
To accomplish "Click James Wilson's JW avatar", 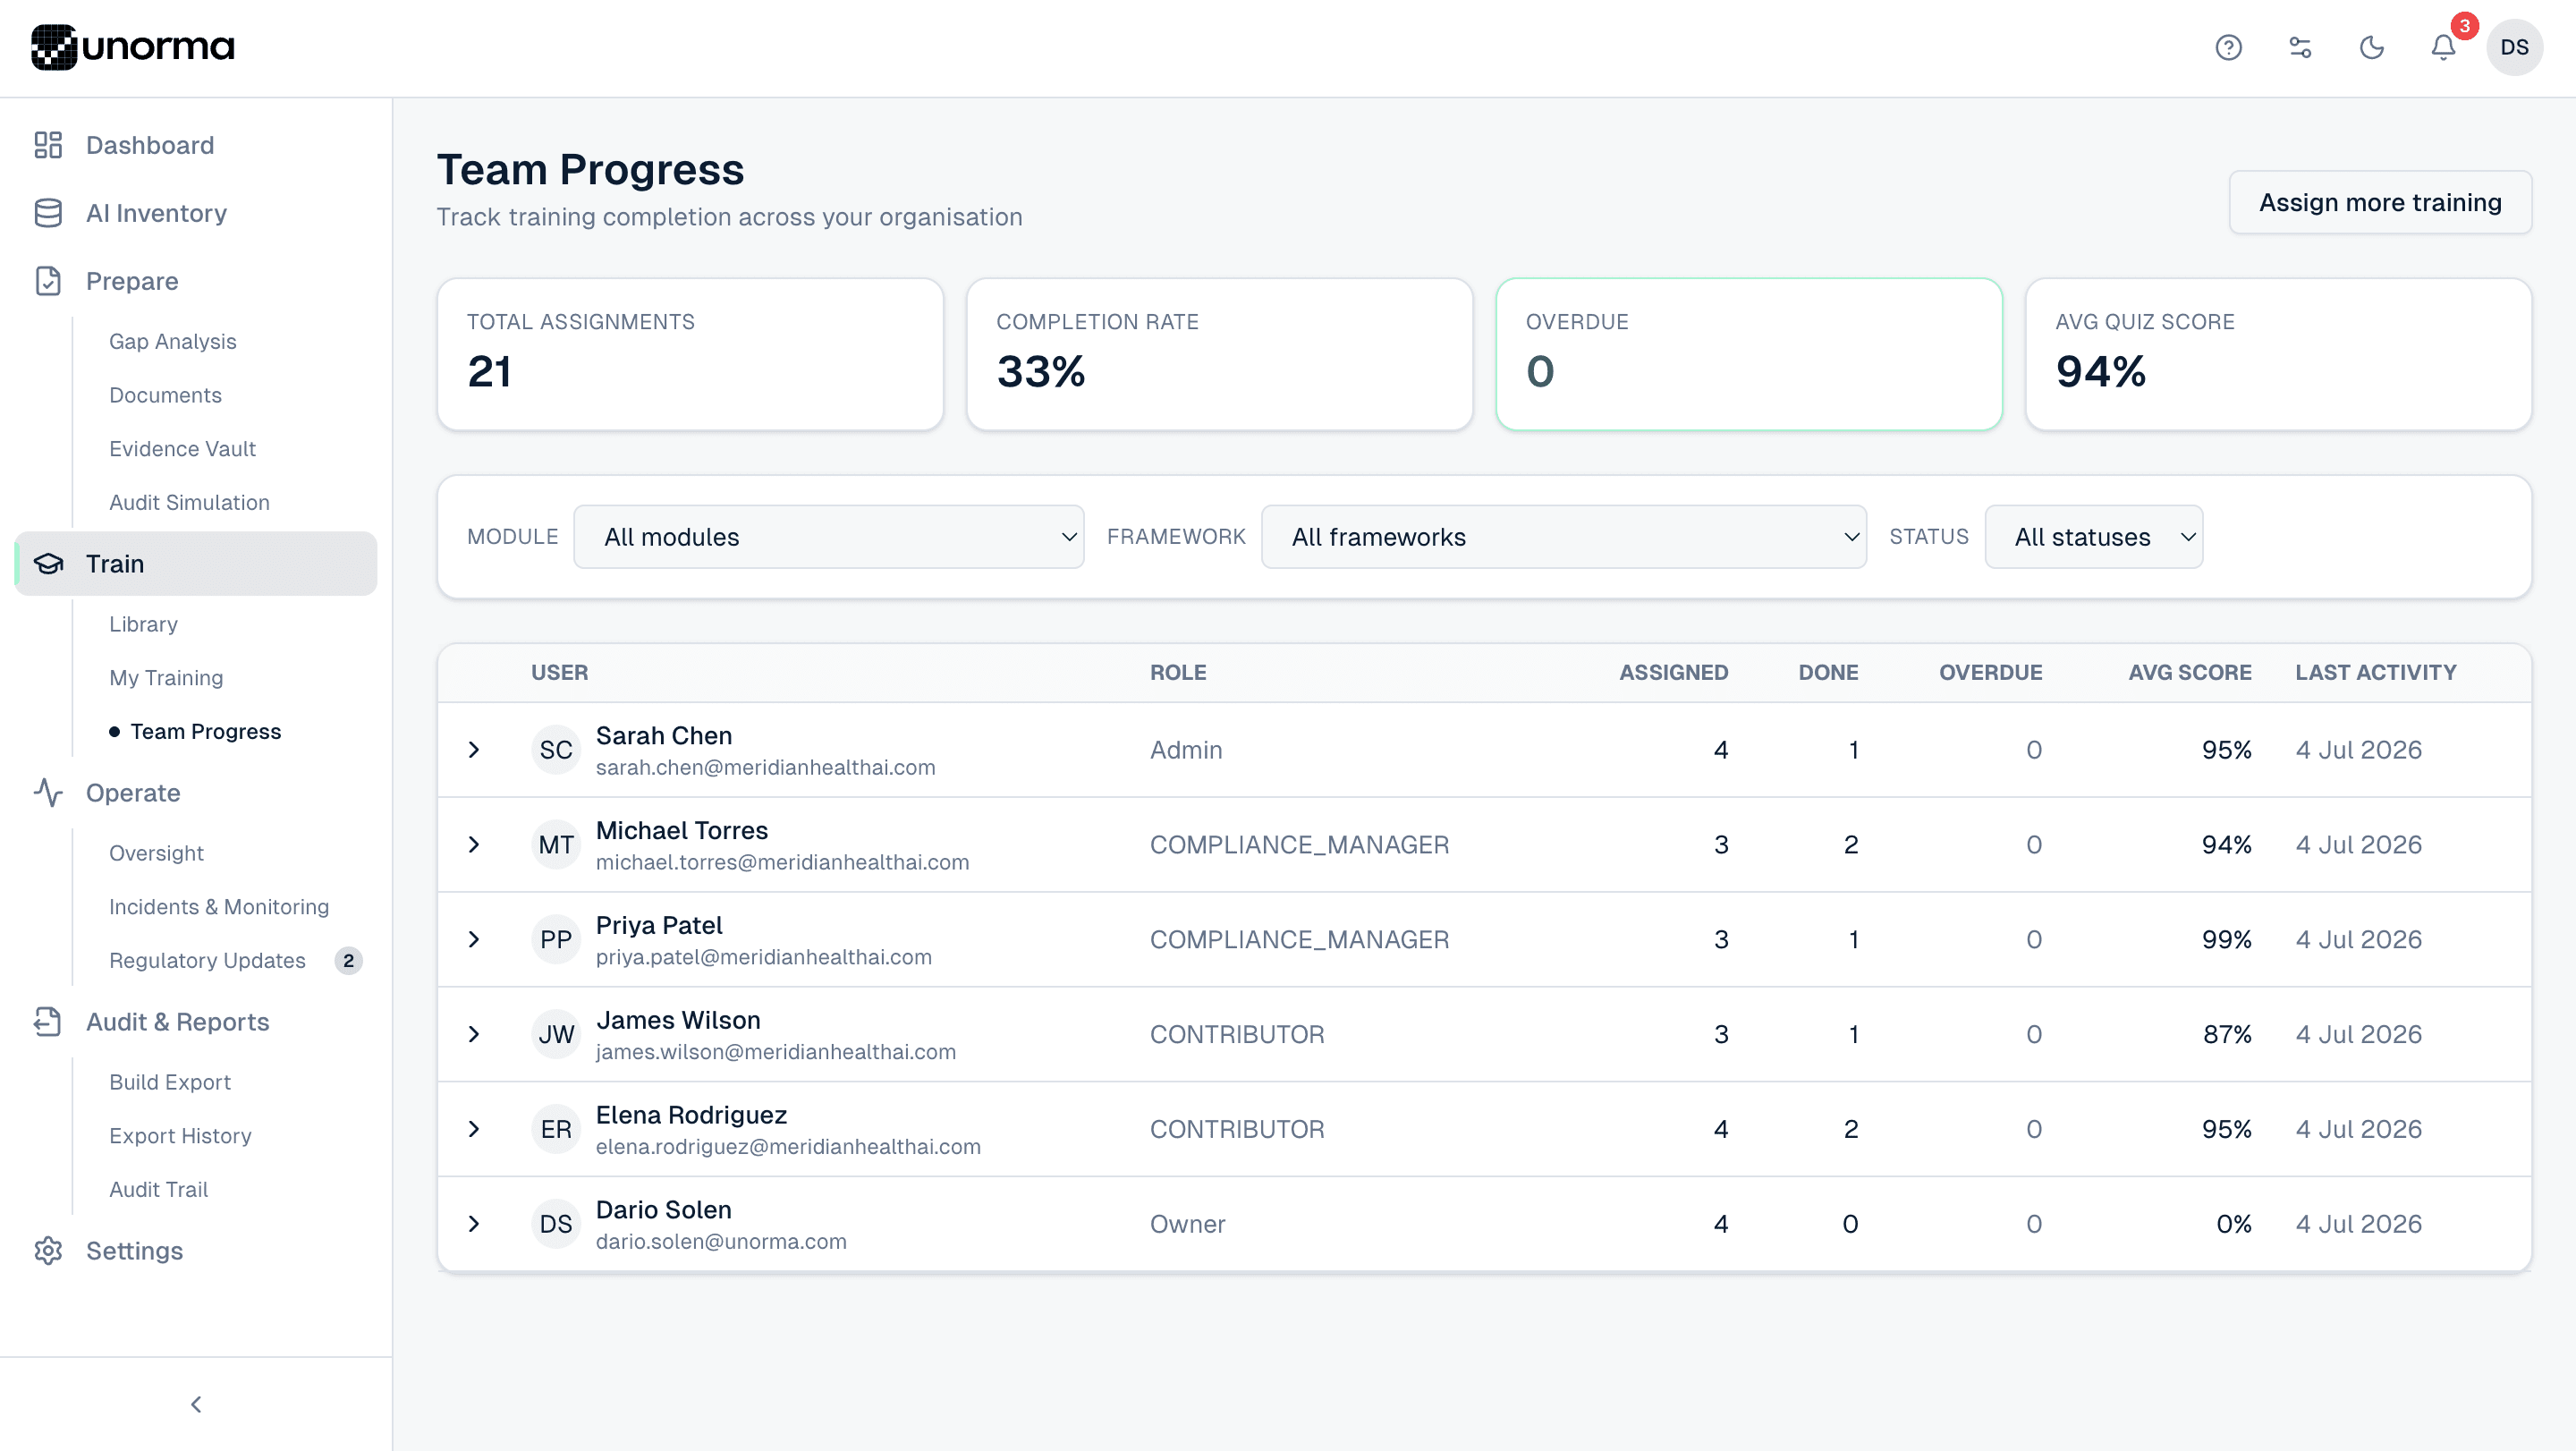I will coord(556,1034).
